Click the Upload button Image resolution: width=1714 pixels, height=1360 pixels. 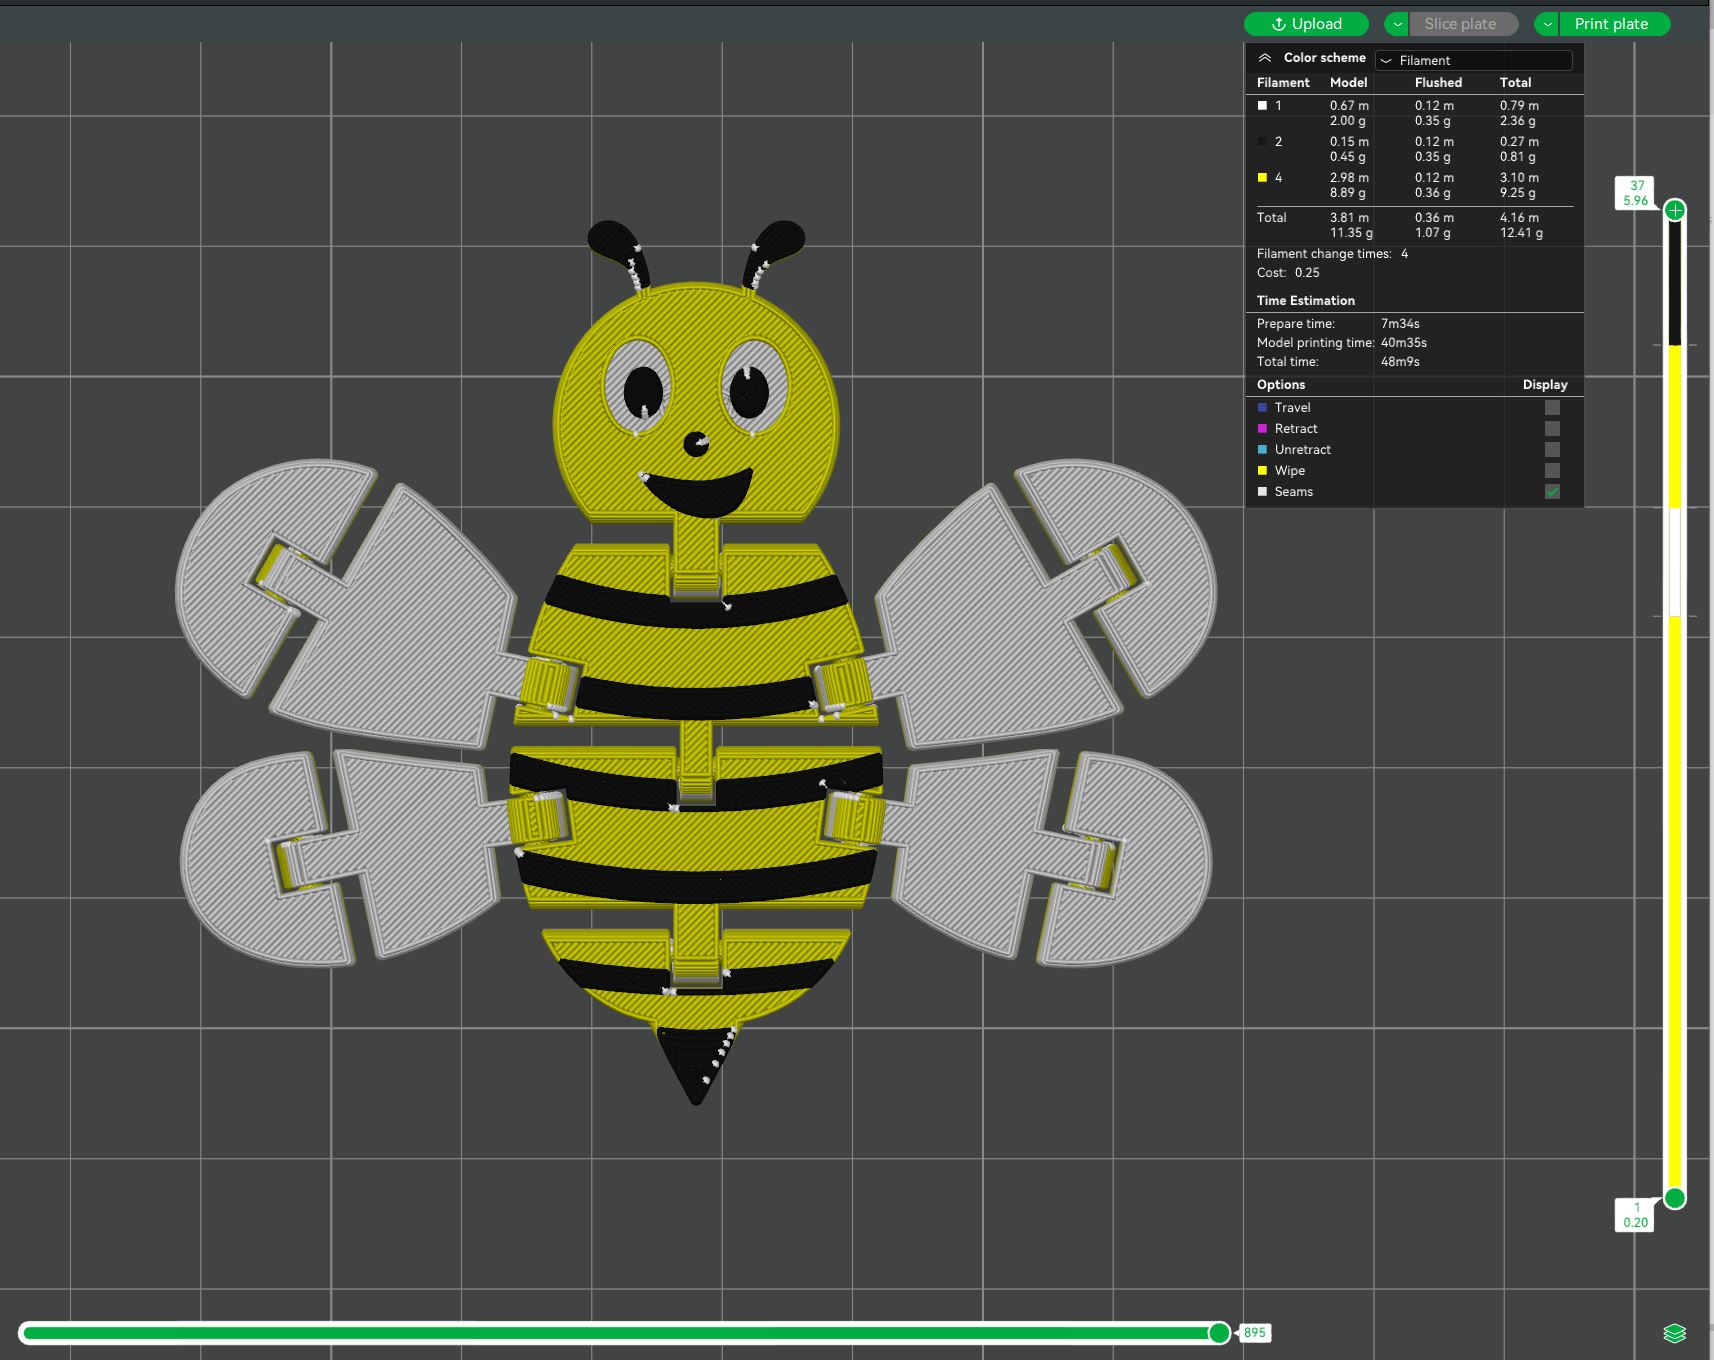[1306, 24]
